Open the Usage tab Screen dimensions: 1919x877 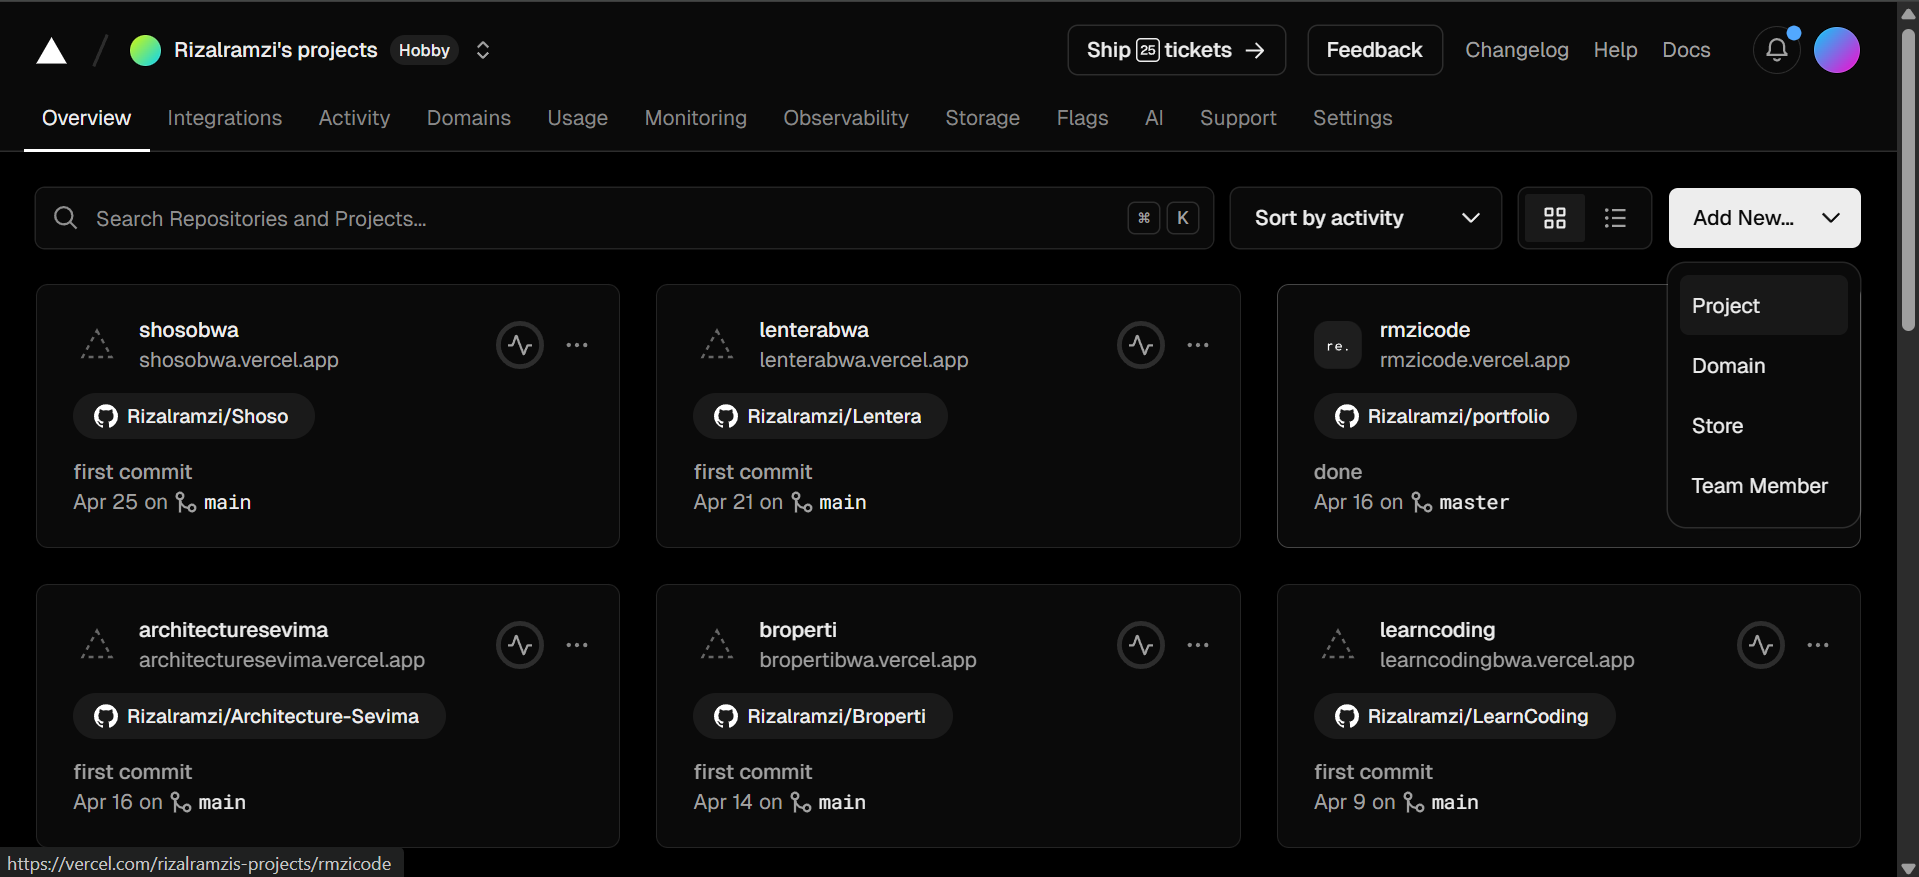(x=578, y=118)
